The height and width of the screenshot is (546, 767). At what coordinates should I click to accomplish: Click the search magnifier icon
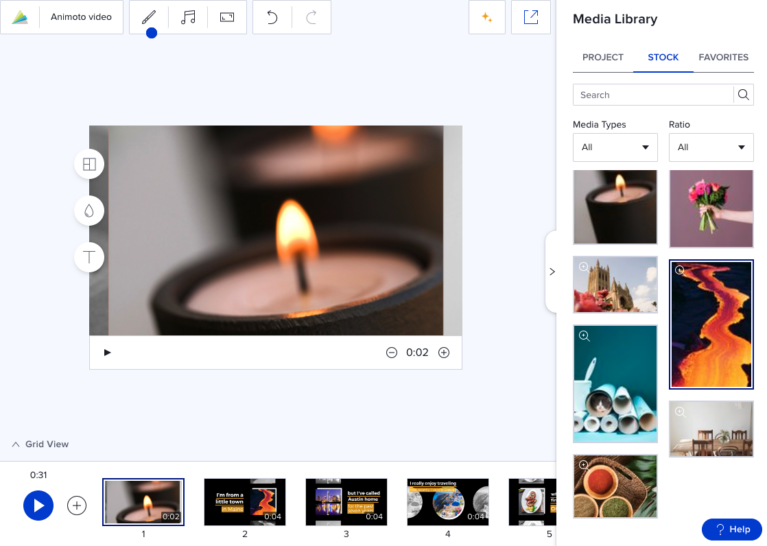(743, 95)
